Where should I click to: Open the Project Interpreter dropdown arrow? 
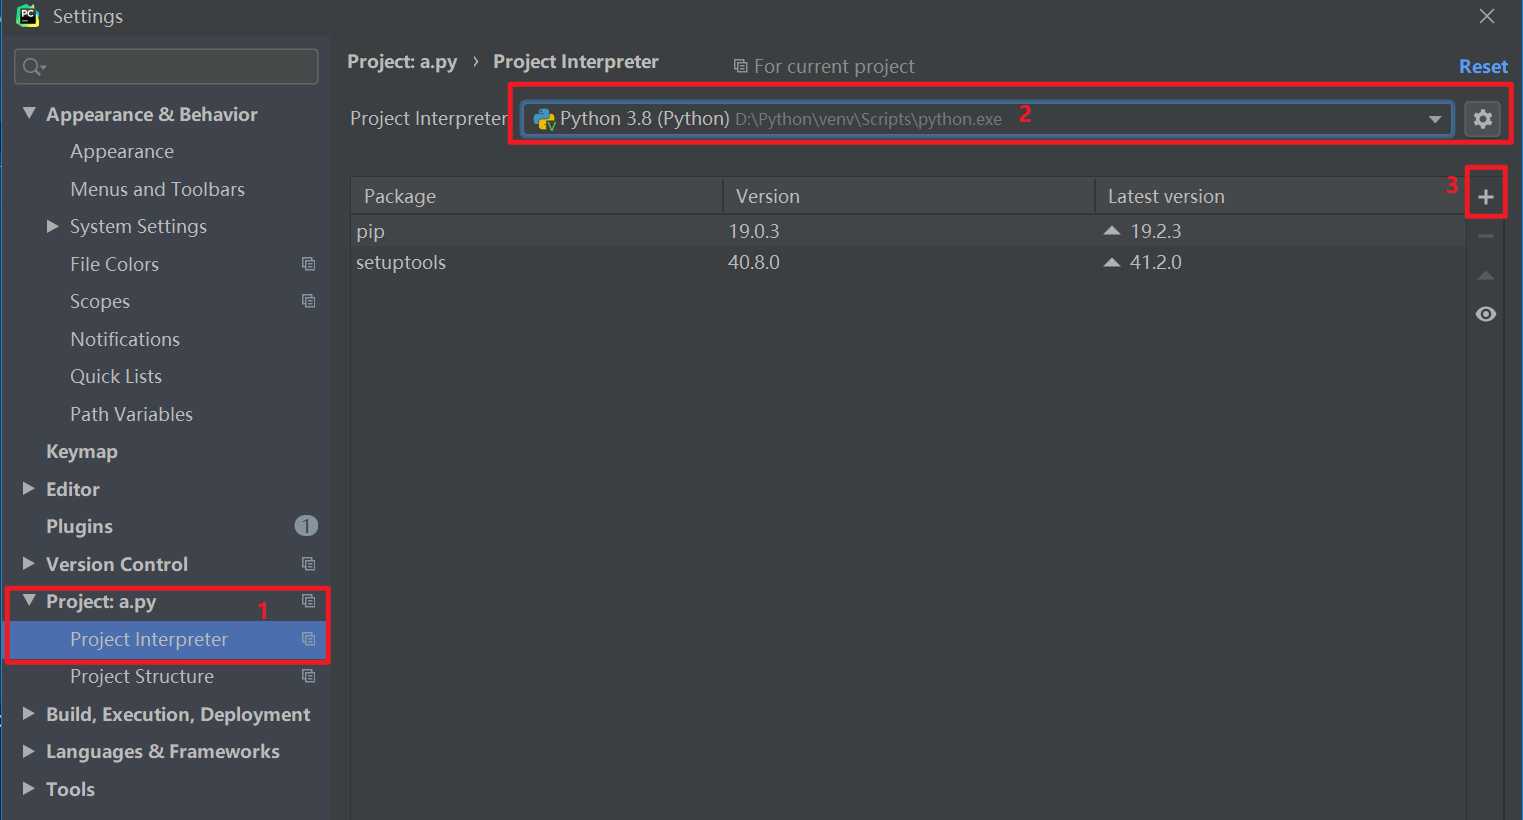[x=1435, y=119]
